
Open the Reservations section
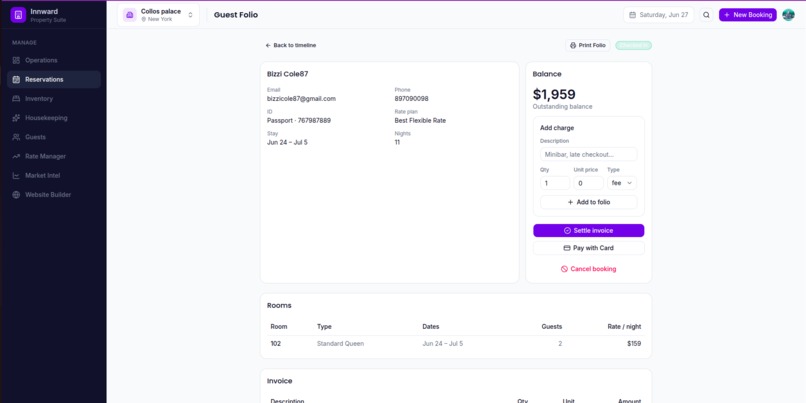point(53,80)
